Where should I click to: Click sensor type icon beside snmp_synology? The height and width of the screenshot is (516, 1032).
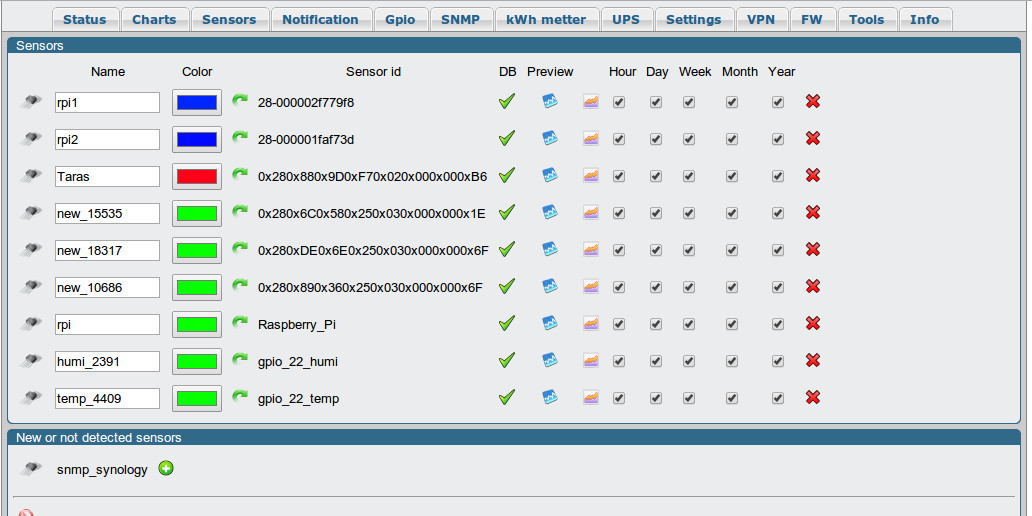pyautogui.click(x=30, y=469)
